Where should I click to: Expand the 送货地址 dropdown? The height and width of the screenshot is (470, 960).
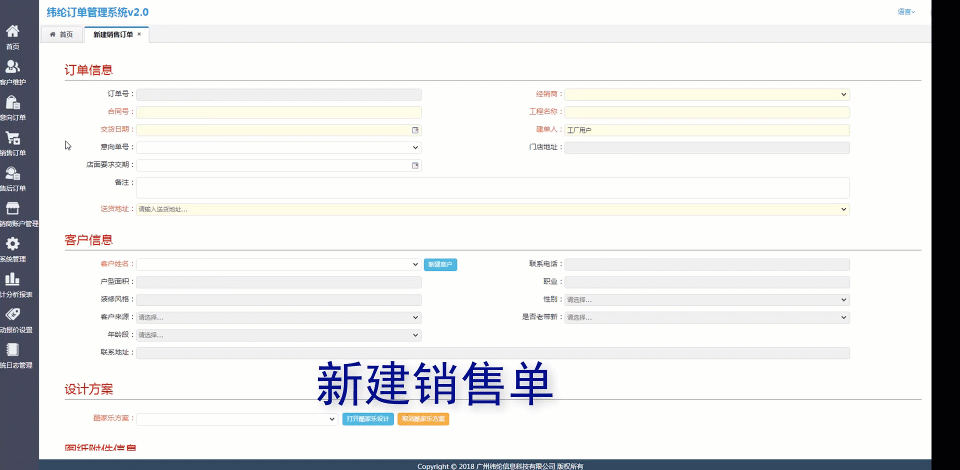844,209
